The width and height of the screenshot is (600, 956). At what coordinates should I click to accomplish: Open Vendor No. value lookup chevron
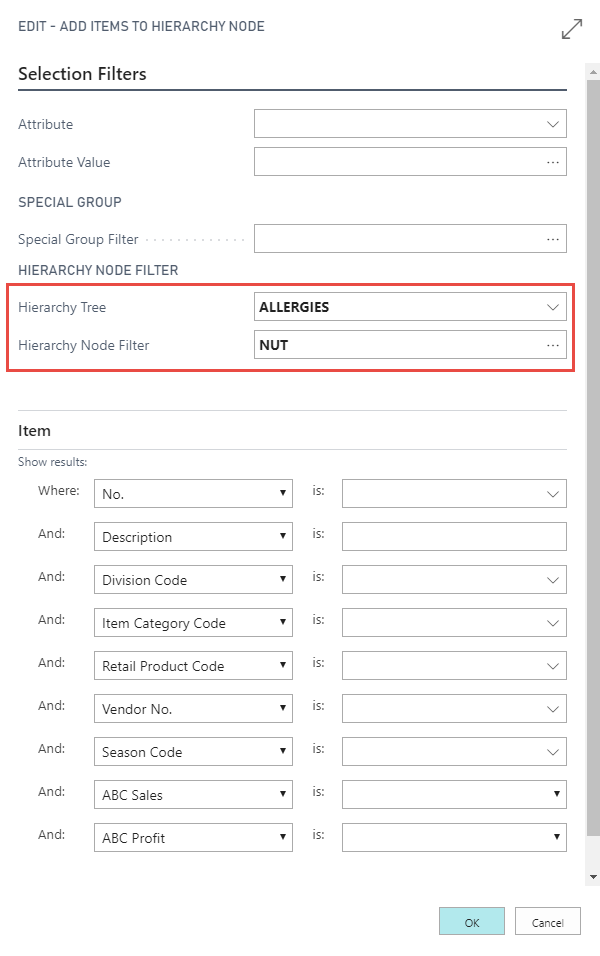[x=552, y=709]
